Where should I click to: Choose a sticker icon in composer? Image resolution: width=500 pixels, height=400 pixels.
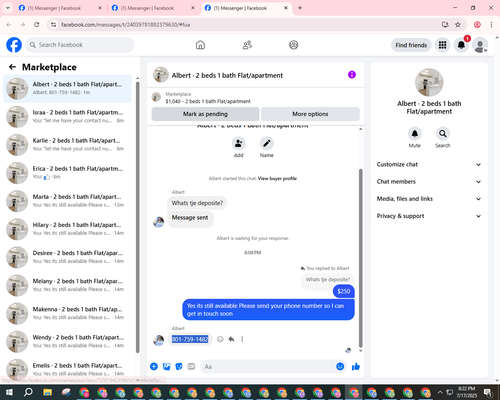click(179, 367)
